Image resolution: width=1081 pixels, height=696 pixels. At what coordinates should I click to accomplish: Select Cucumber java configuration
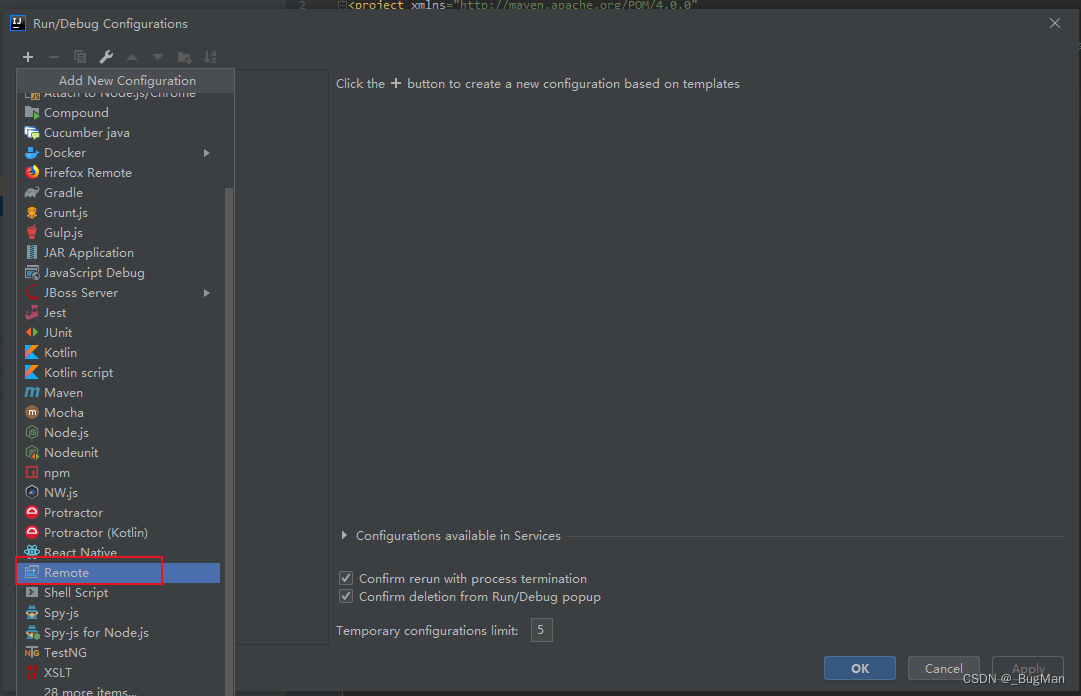tap(119, 132)
